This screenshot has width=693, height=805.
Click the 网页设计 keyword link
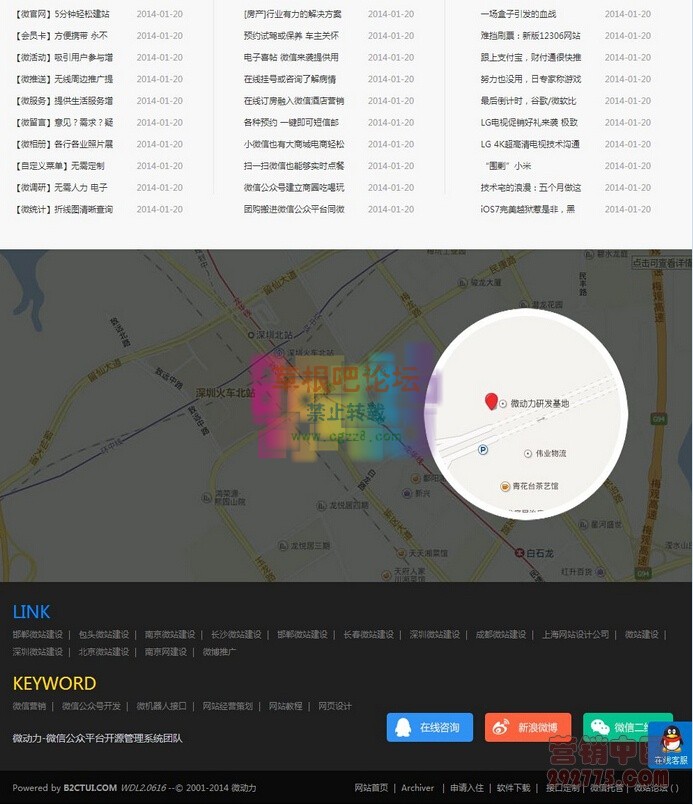(x=335, y=706)
